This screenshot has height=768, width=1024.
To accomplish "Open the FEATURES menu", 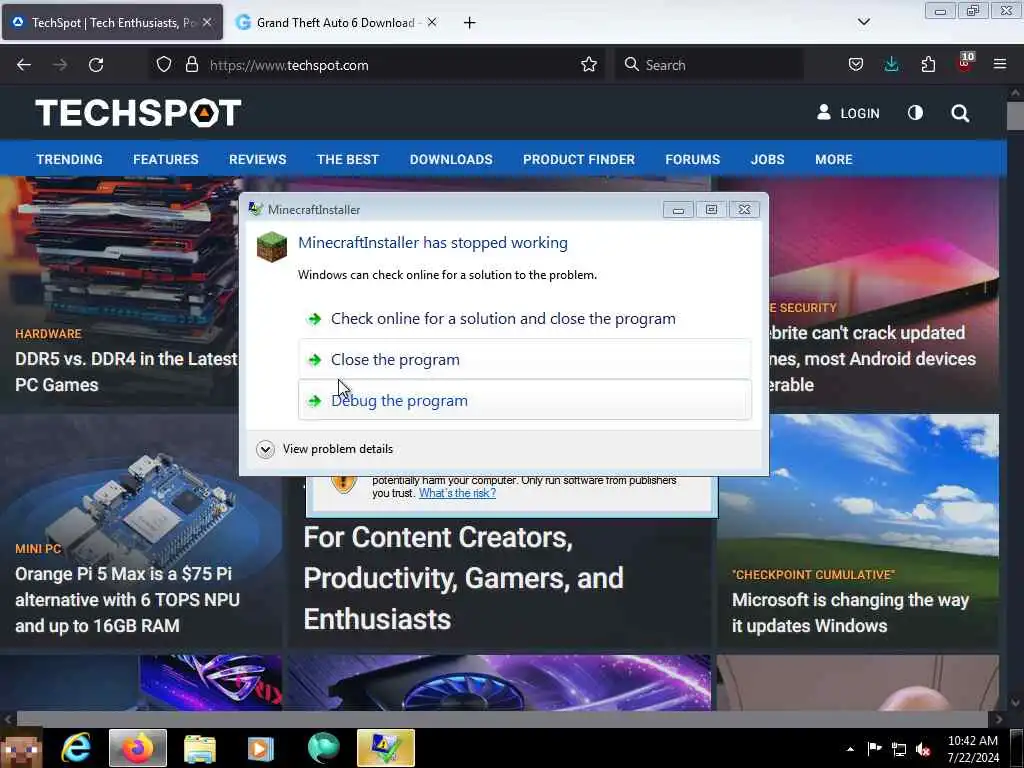I will pyautogui.click(x=166, y=159).
